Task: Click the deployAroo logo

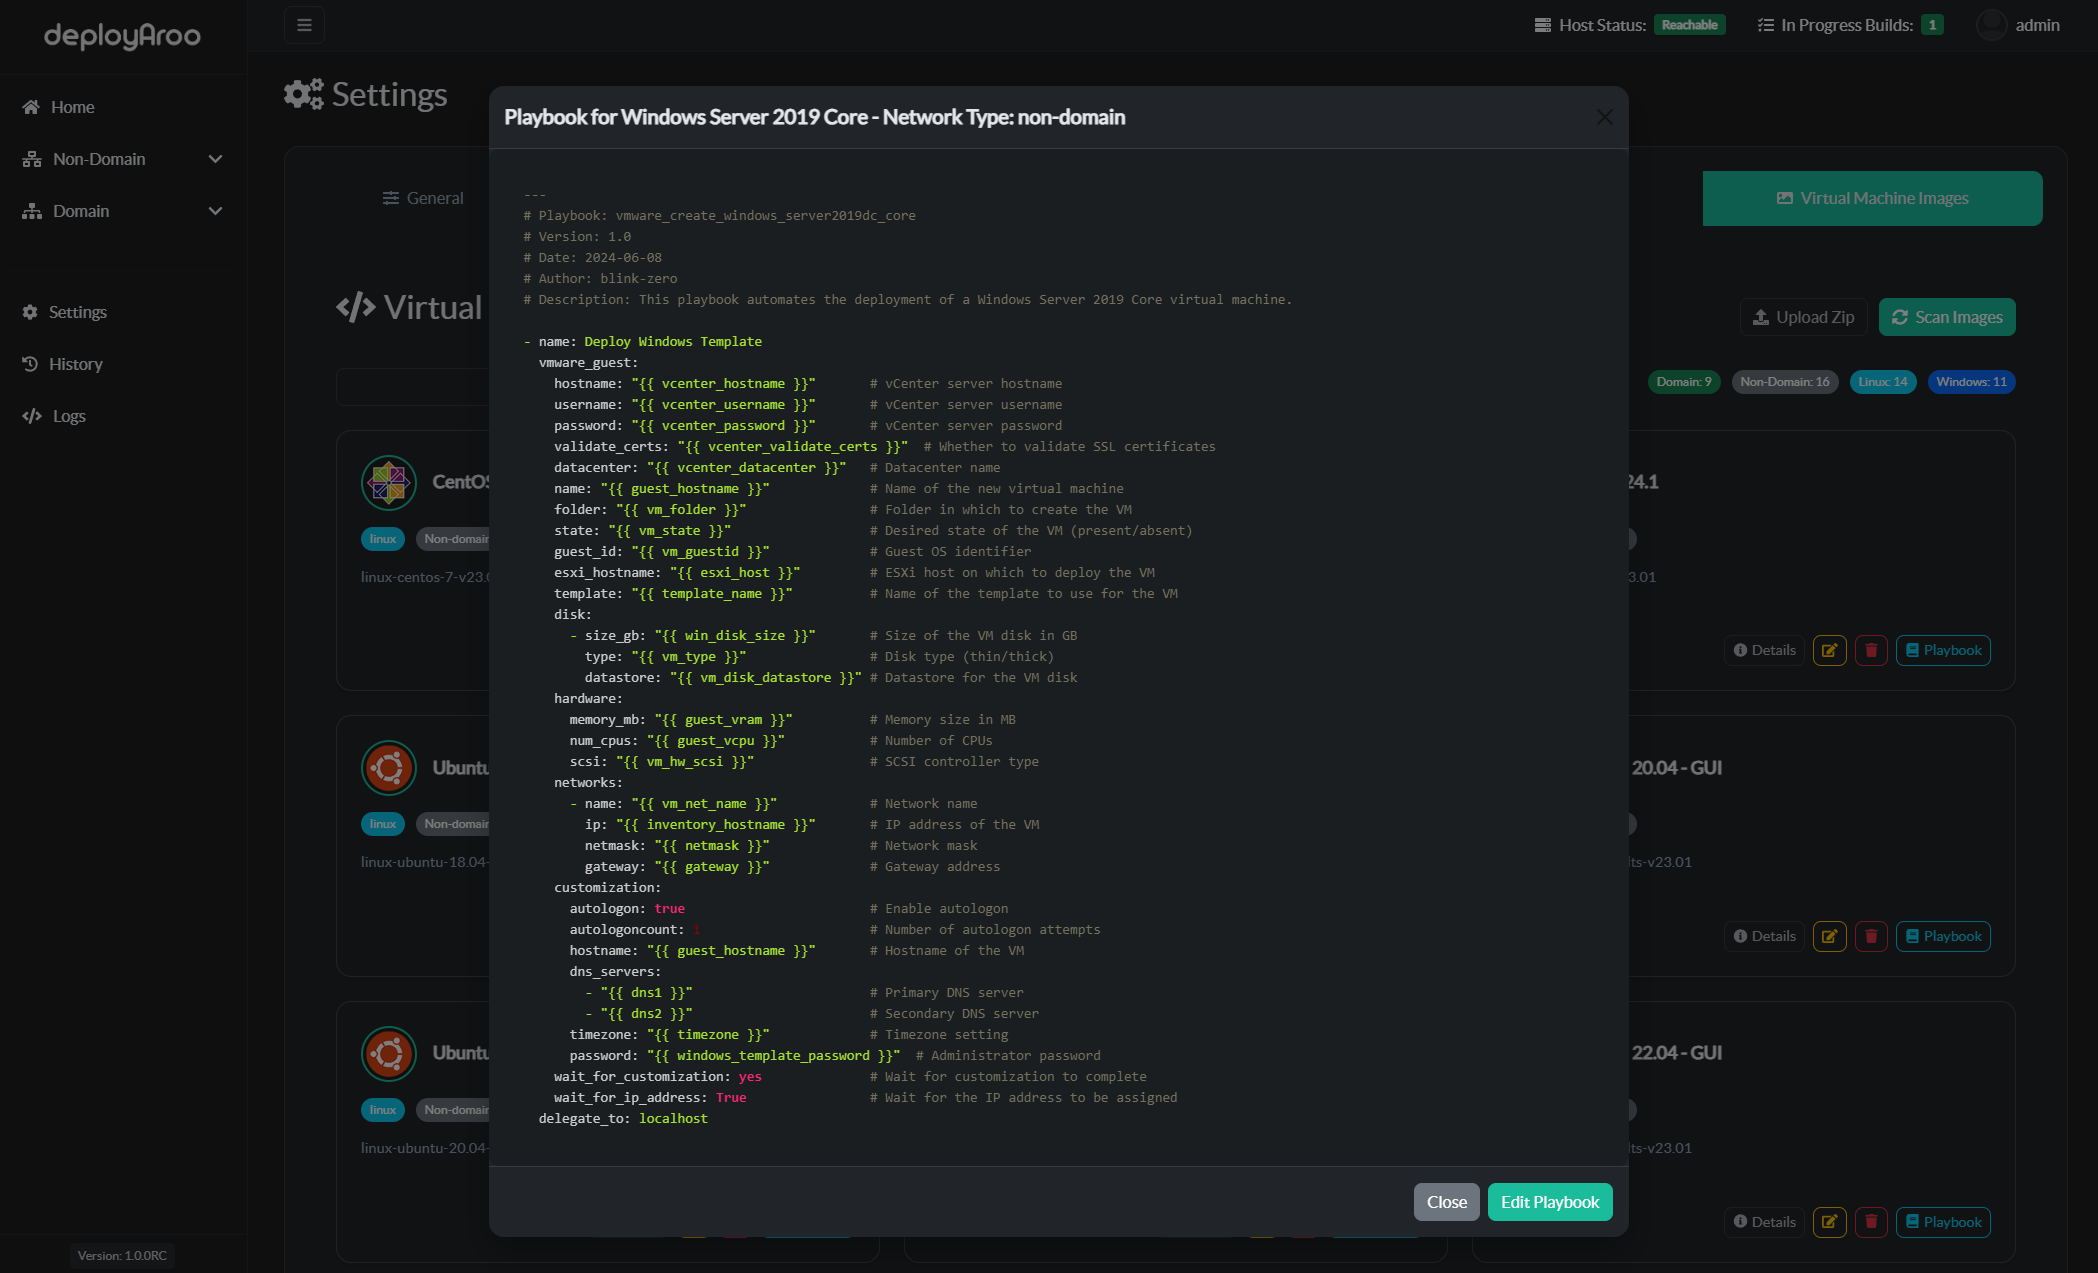Action: point(122,35)
